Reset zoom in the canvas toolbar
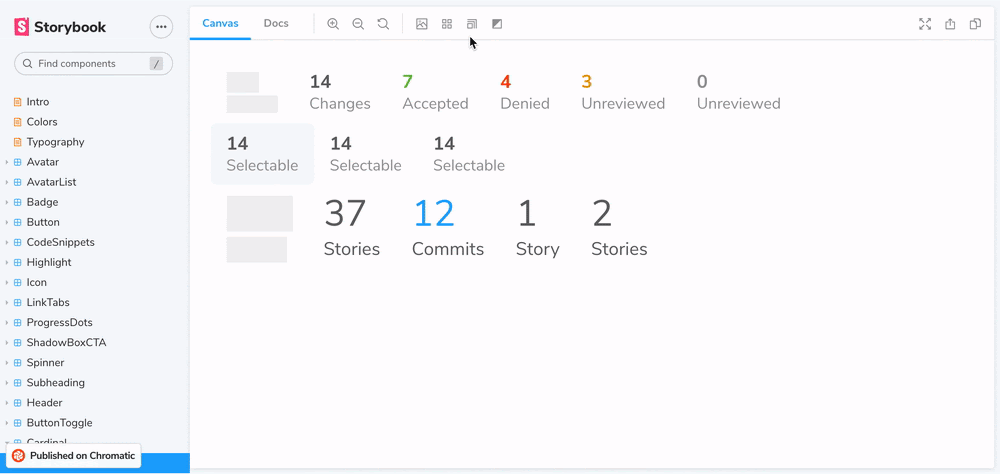1000x474 pixels. coord(383,24)
